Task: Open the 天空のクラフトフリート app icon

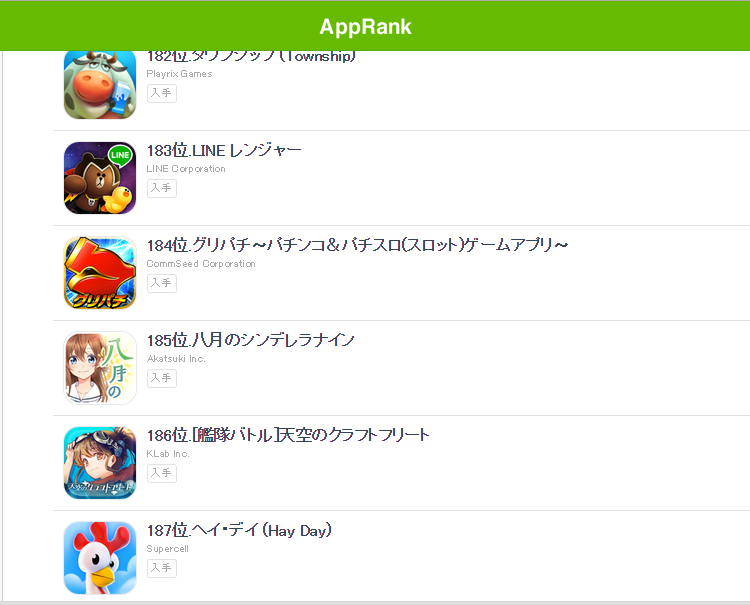Action: click(x=100, y=463)
